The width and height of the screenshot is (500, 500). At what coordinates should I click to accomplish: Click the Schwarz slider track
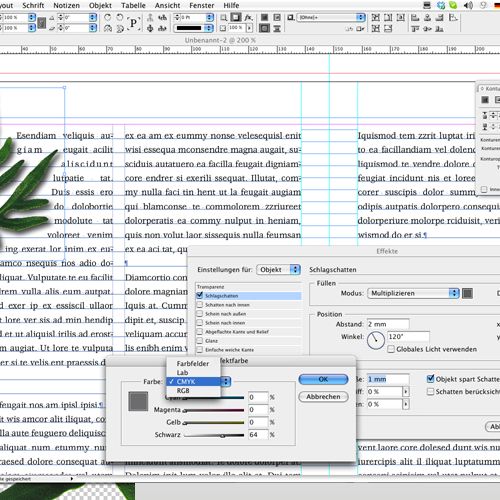point(214,435)
